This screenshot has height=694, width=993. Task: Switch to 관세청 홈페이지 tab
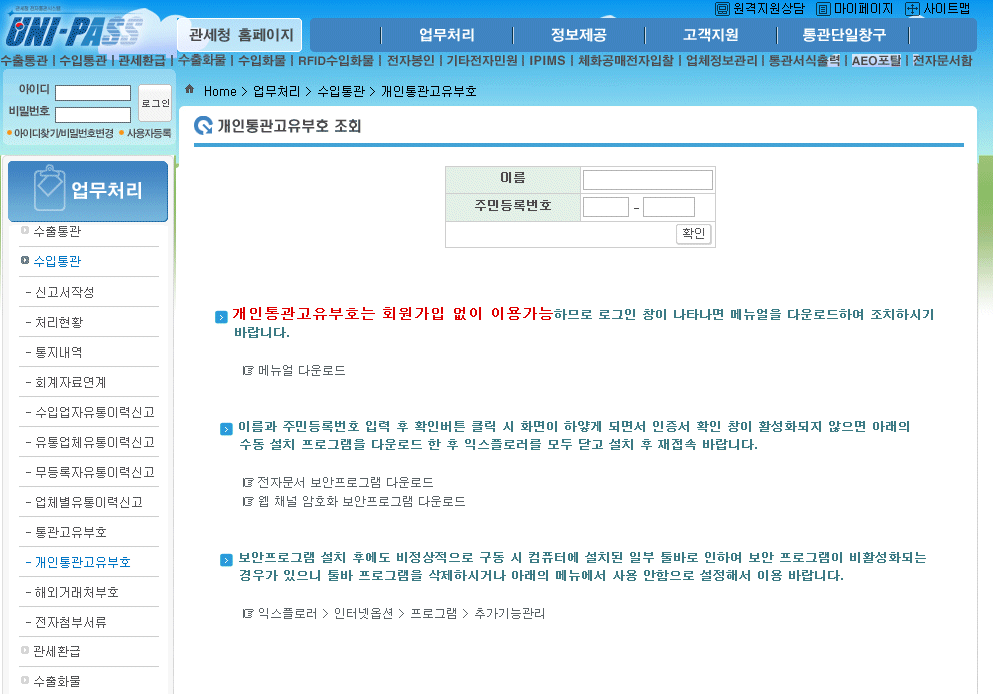(x=239, y=35)
